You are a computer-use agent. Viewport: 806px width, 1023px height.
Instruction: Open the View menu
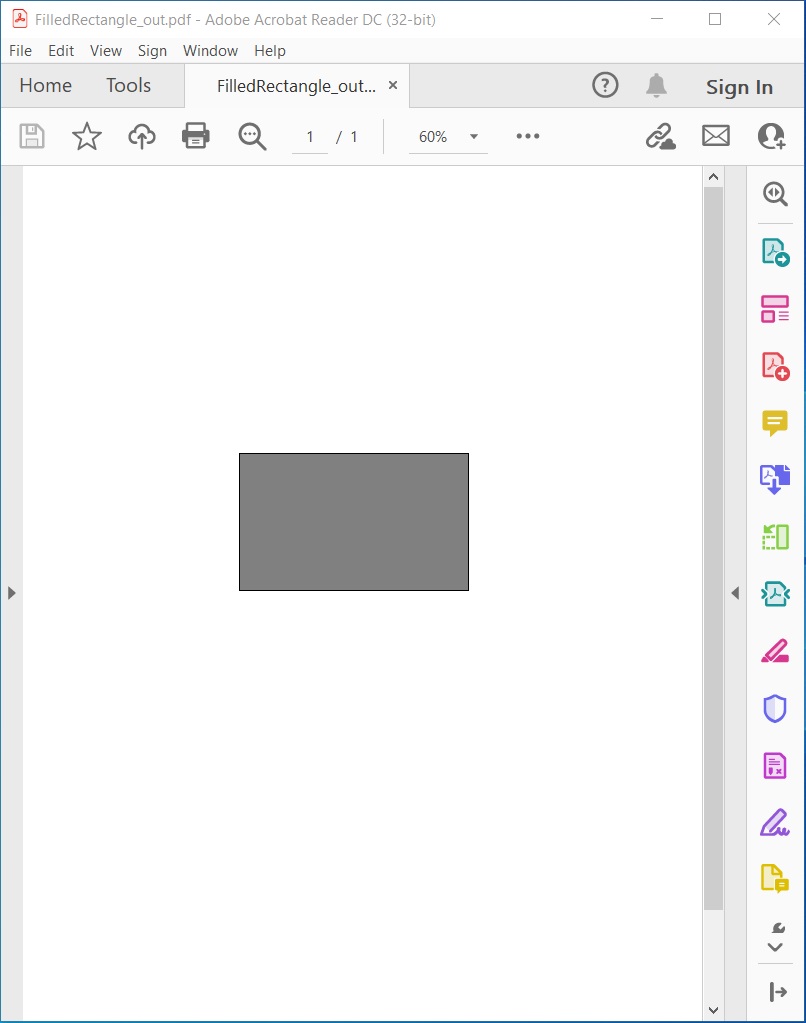pyautogui.click(x=106, y=50)
